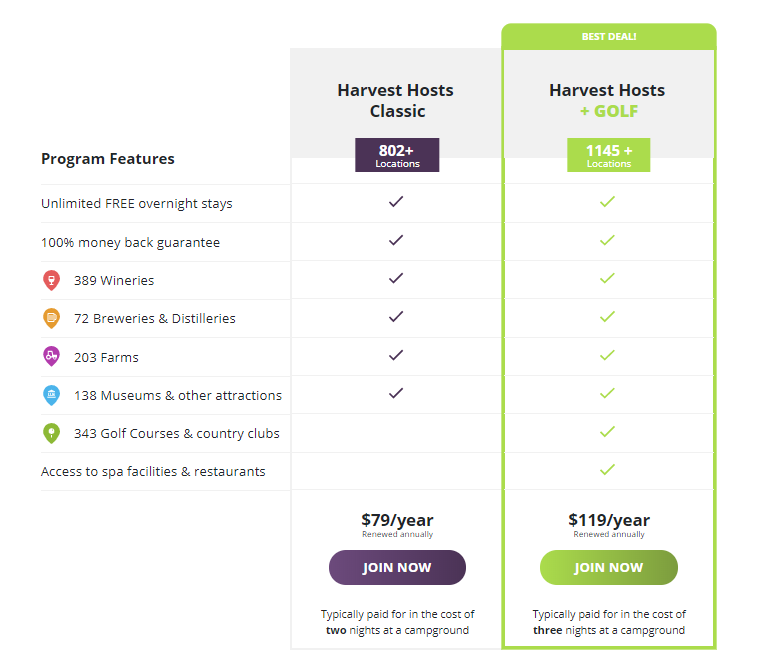
Task: Click Classic checkmark in 203 Farms row
Action: tap(396, 355)
